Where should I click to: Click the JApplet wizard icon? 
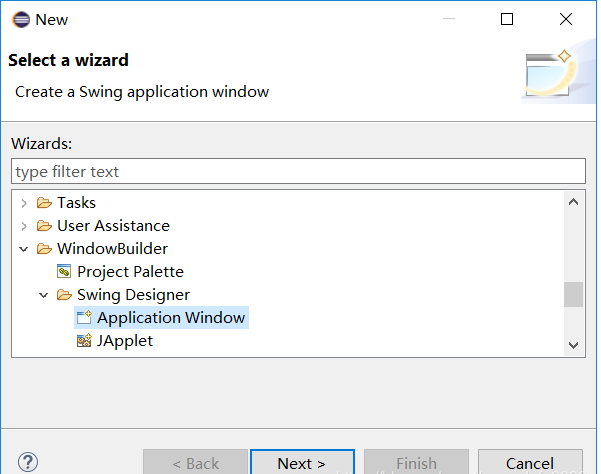click(x=84, y=340)
